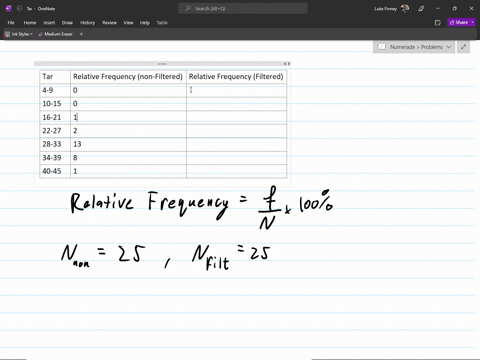Screen dimensions: 480x360
Task: Click the OneNote app logo icon
Action: point(9,9)
